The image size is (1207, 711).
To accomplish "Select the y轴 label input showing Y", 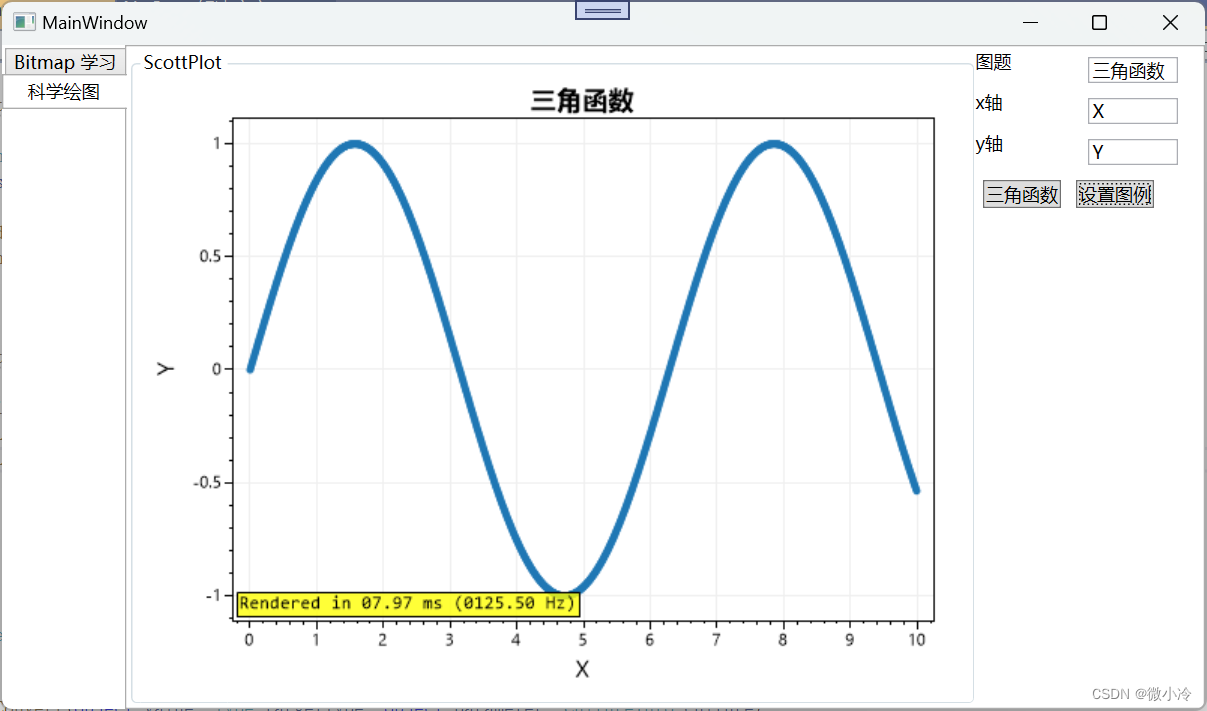I will [x=1132, y=151].
